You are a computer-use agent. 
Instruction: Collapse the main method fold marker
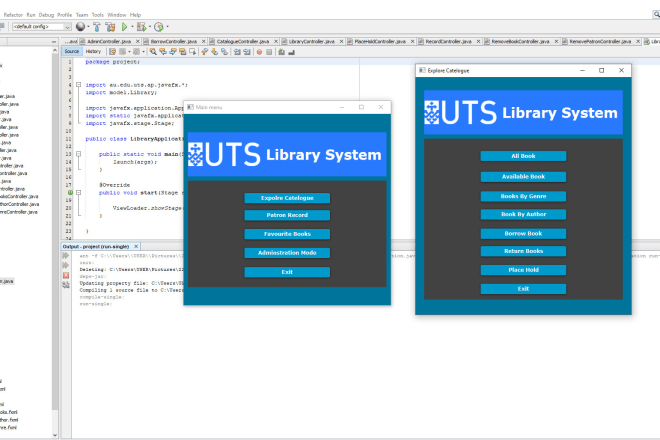point(78,154)
